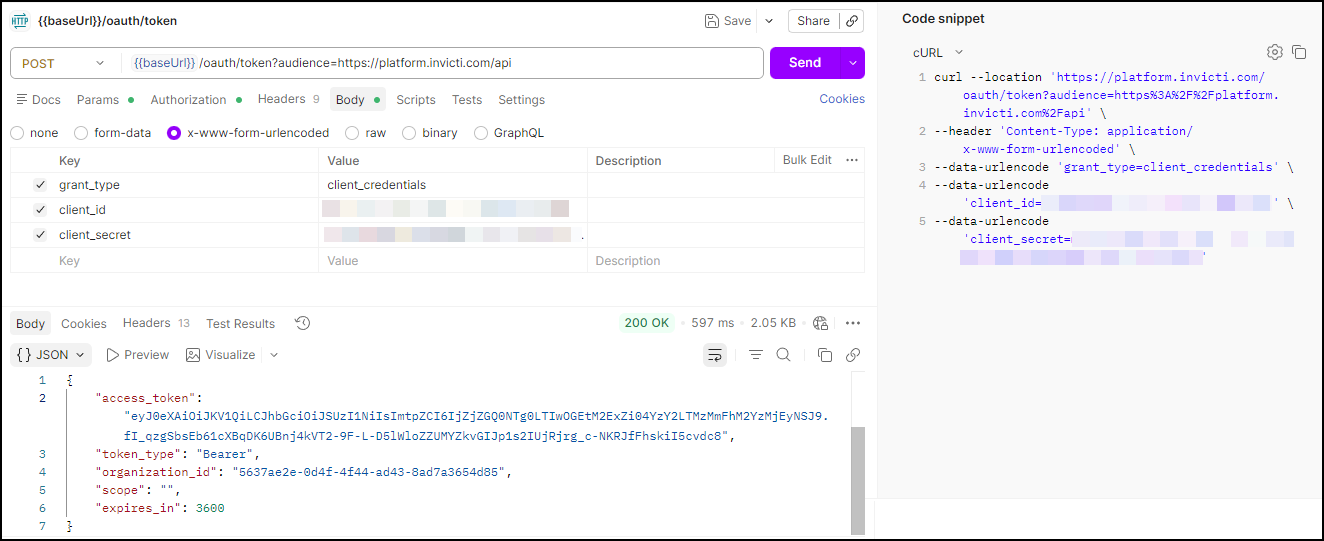The width and height of the screenshot is (1324, 541).
Task: Uncheck the client_secret row checkbox
Action: [40, 235]
